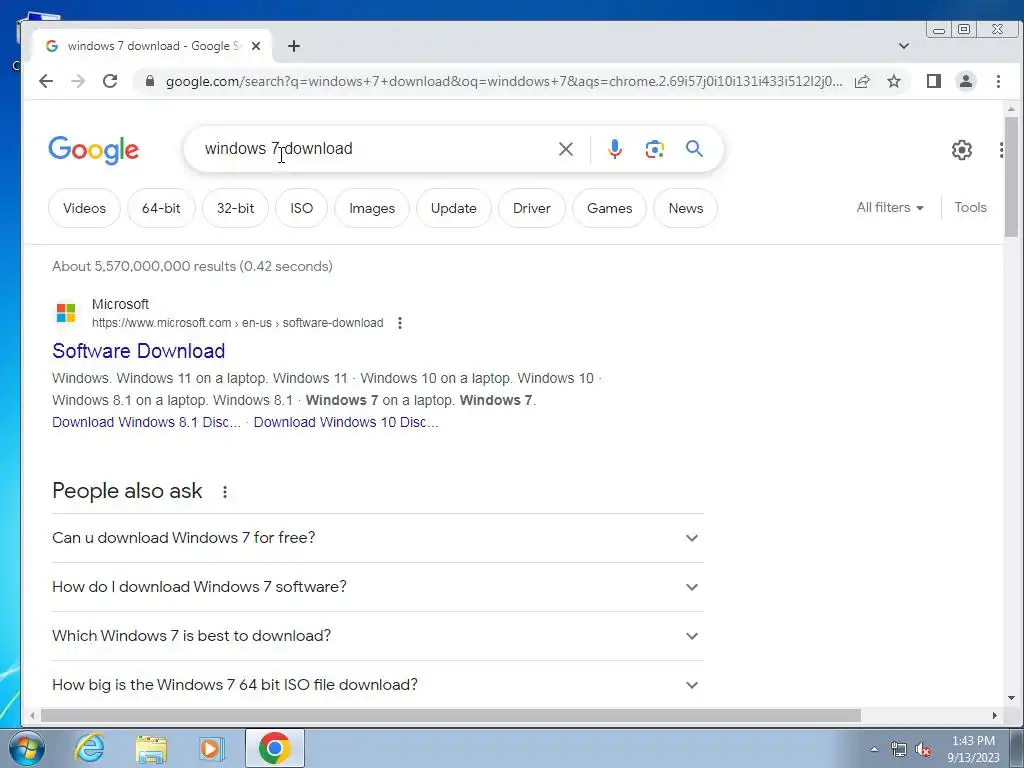The image size is (1024, 768).
Task: Expand 'How big is the Windows 7 64 bit ISO'
Action: point(377,684)
